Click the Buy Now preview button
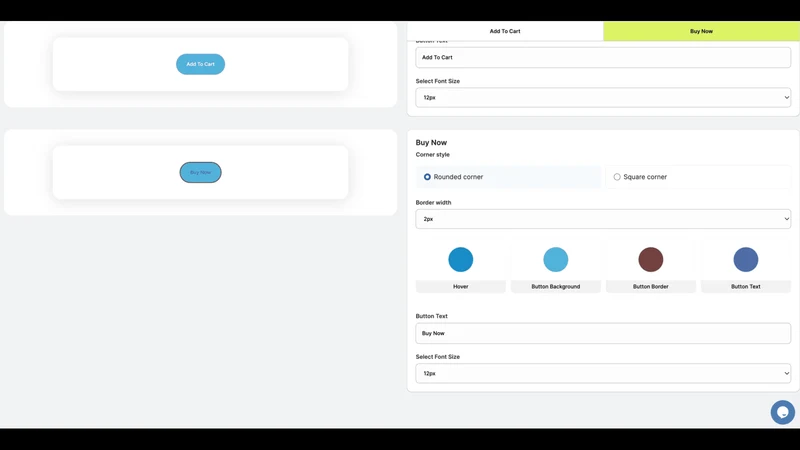The width and height of the screenshot is (800, 450). pyautogui.click(x=201, y=172)
